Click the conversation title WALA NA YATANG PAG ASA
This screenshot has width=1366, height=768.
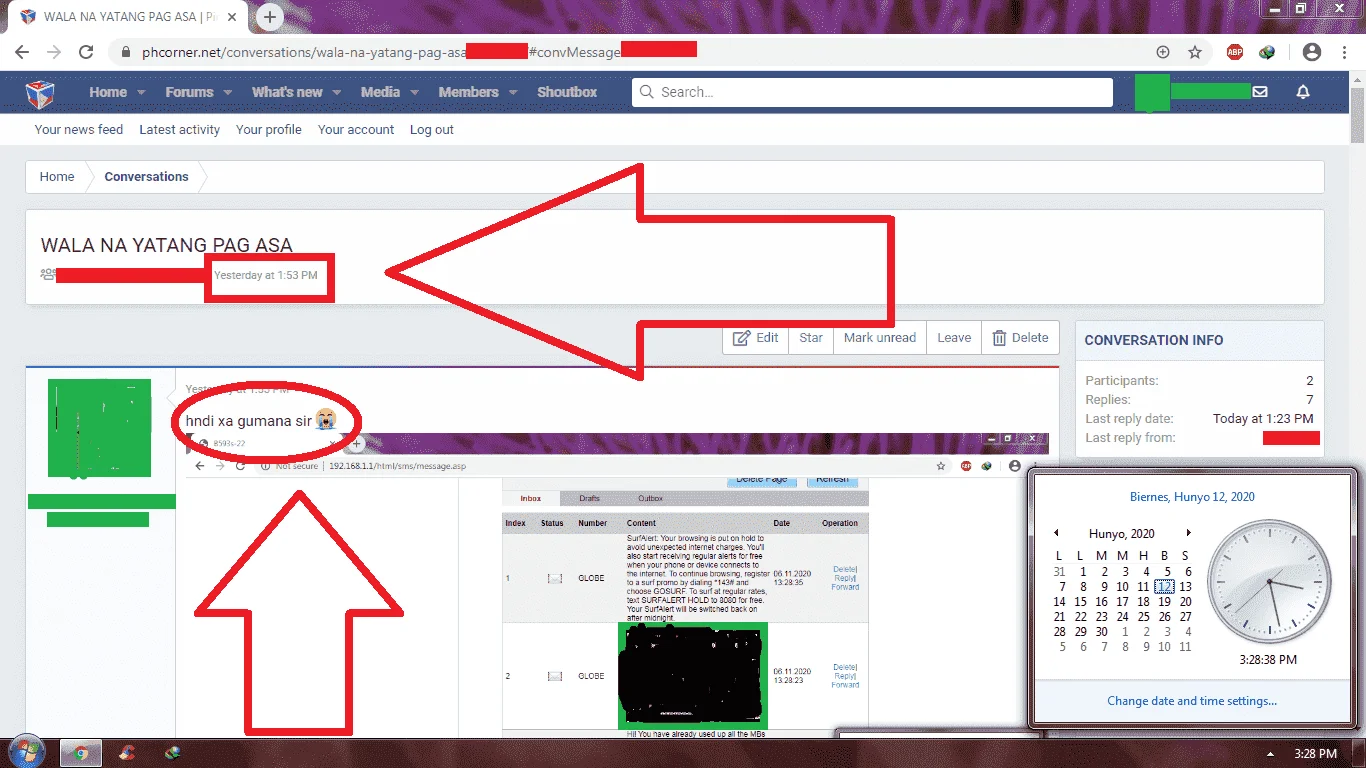click(167, 245)
